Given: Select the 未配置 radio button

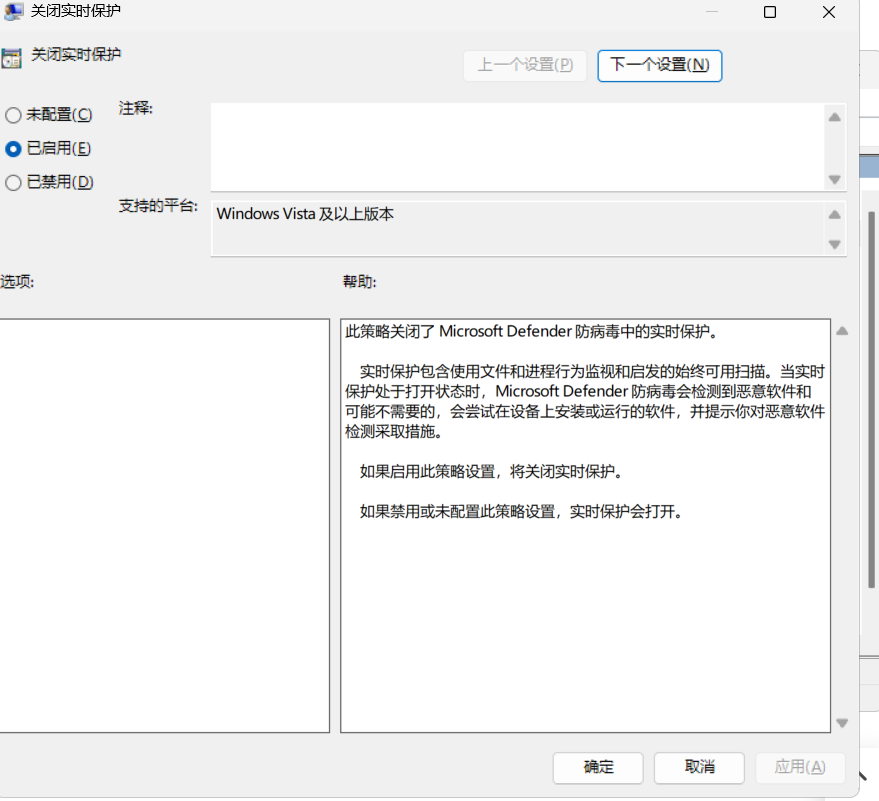Looking at the screenshot, I should [14, 114].
